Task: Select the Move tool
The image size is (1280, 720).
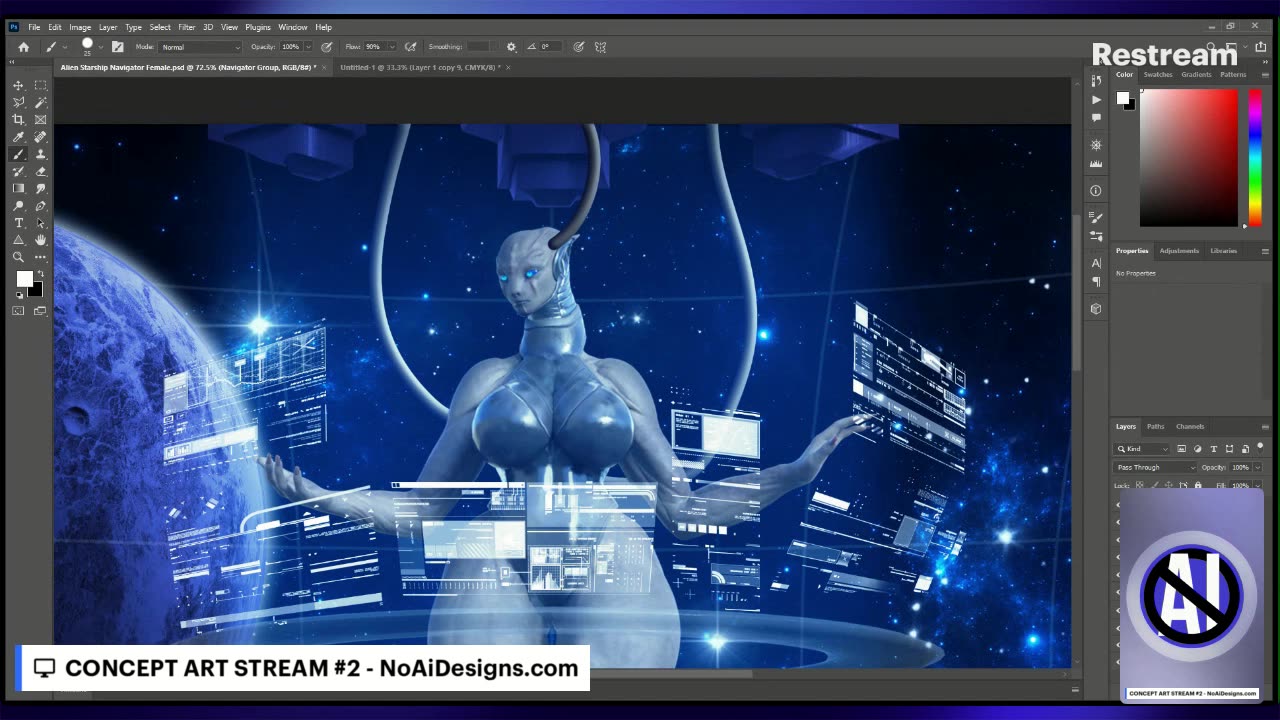Action: [18, 85]
